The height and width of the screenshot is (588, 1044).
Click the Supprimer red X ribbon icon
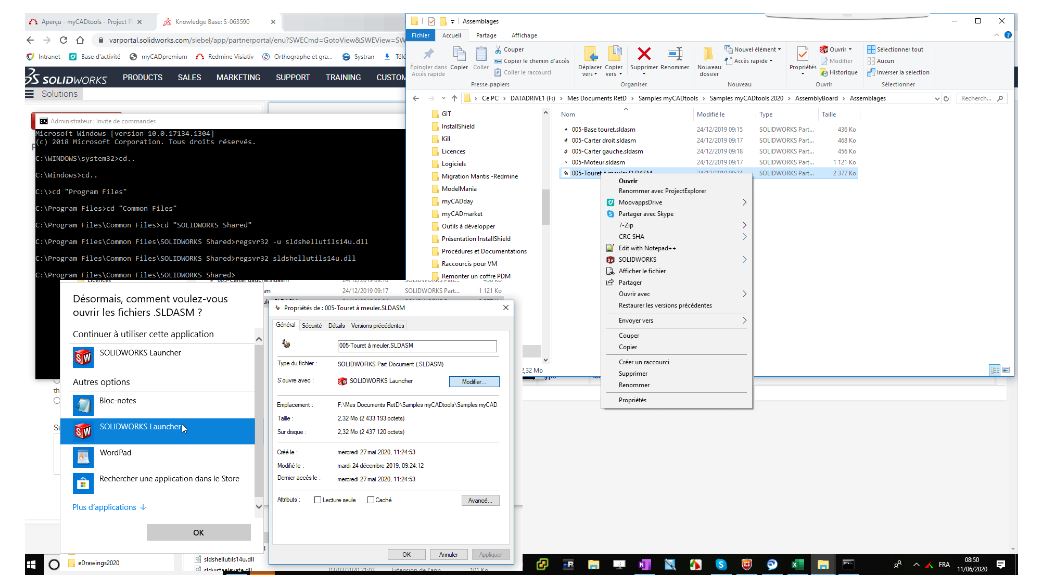coord(644,54)
